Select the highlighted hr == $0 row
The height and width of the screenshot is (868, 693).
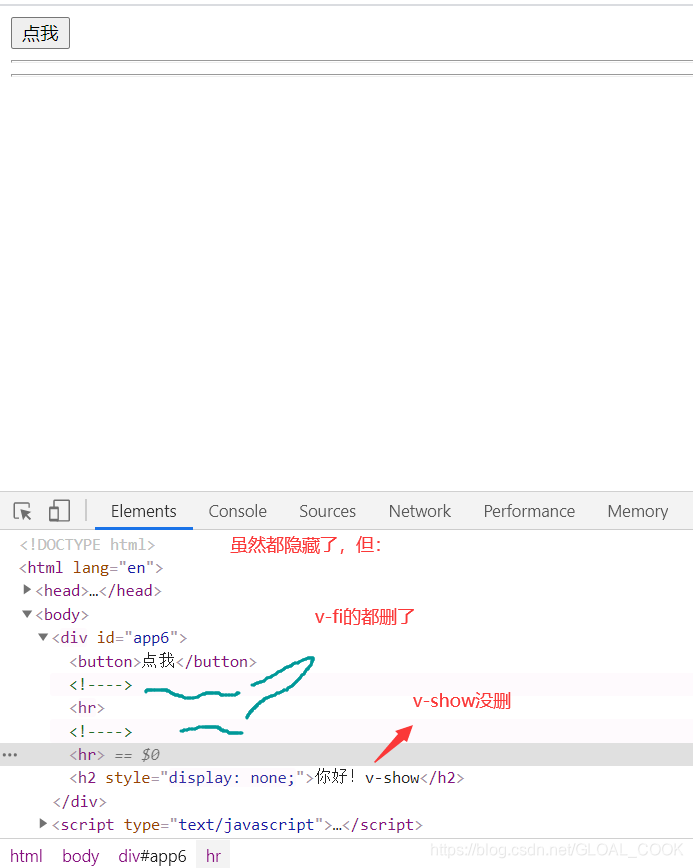pyautogui.click(x=346, y=755)
